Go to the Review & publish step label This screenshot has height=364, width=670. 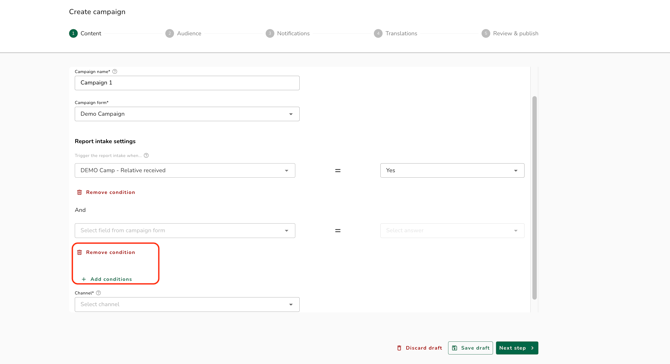point(516,33)
